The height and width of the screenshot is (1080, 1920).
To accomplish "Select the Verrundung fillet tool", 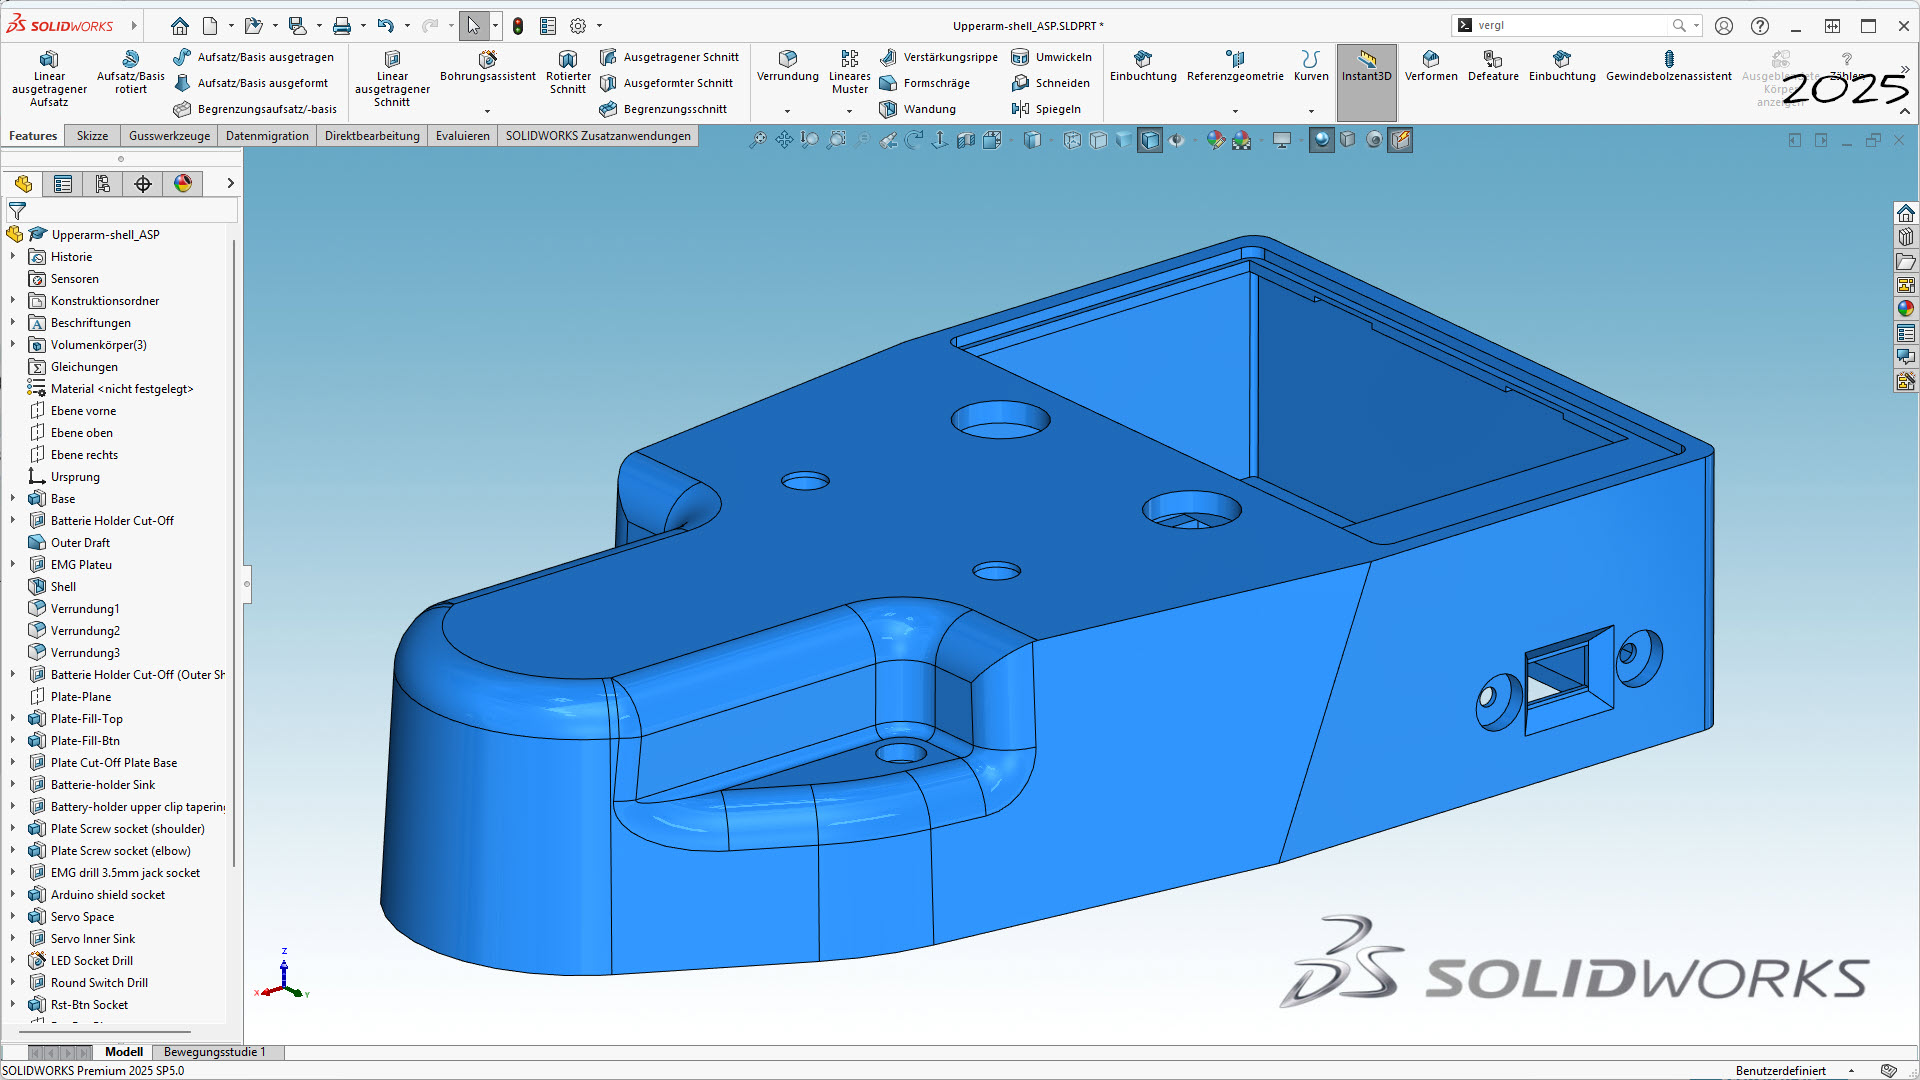I will click(787, 59).
